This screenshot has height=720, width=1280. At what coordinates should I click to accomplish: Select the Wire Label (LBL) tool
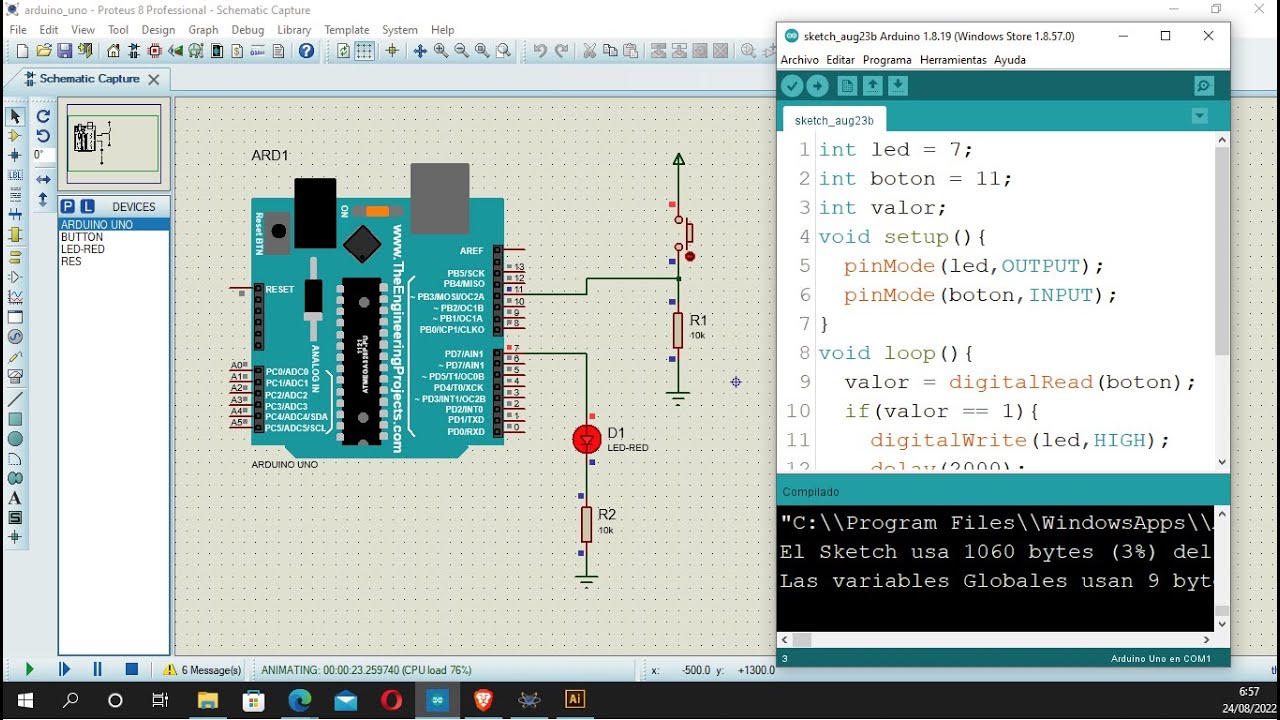(15, 175)
